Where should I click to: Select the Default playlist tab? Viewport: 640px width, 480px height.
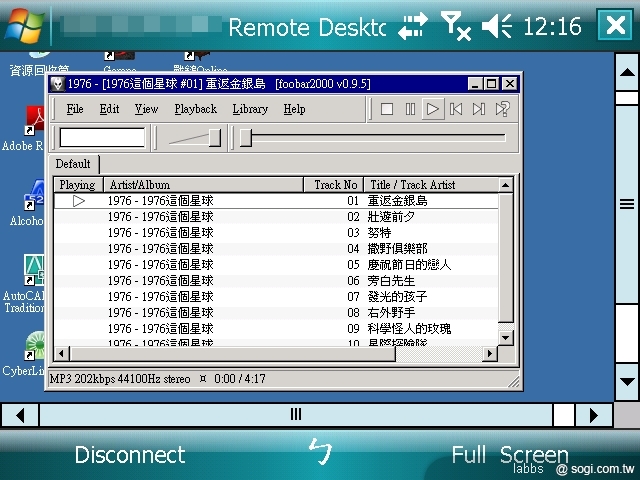tap(73, 164)
